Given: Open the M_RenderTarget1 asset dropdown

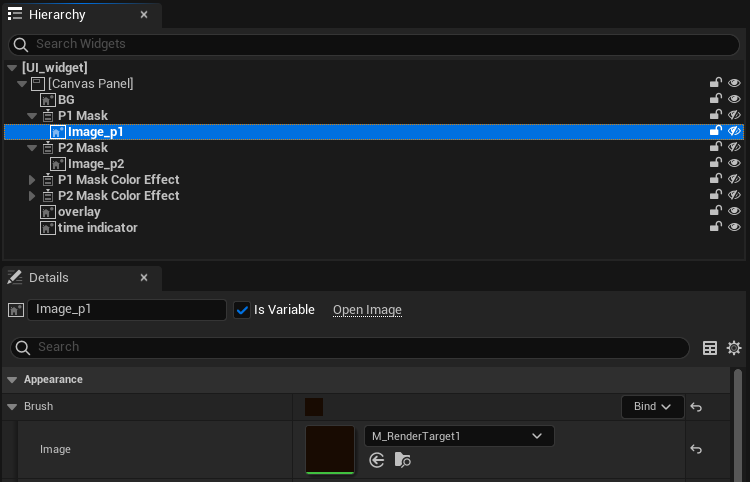Looking at the screenshot, I should click(x=459, y=436).
